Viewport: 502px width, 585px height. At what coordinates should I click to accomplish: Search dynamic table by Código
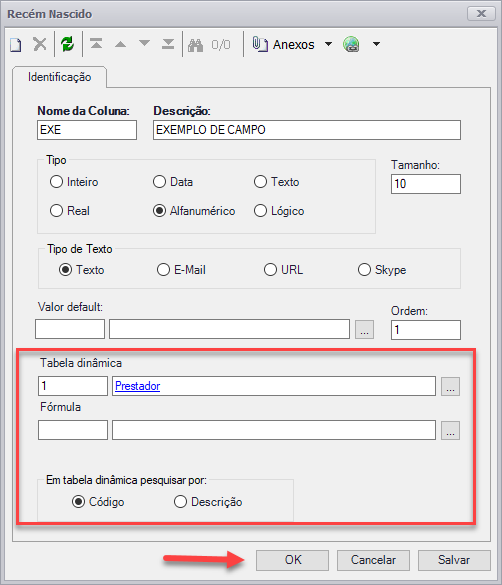pos(78,501)
